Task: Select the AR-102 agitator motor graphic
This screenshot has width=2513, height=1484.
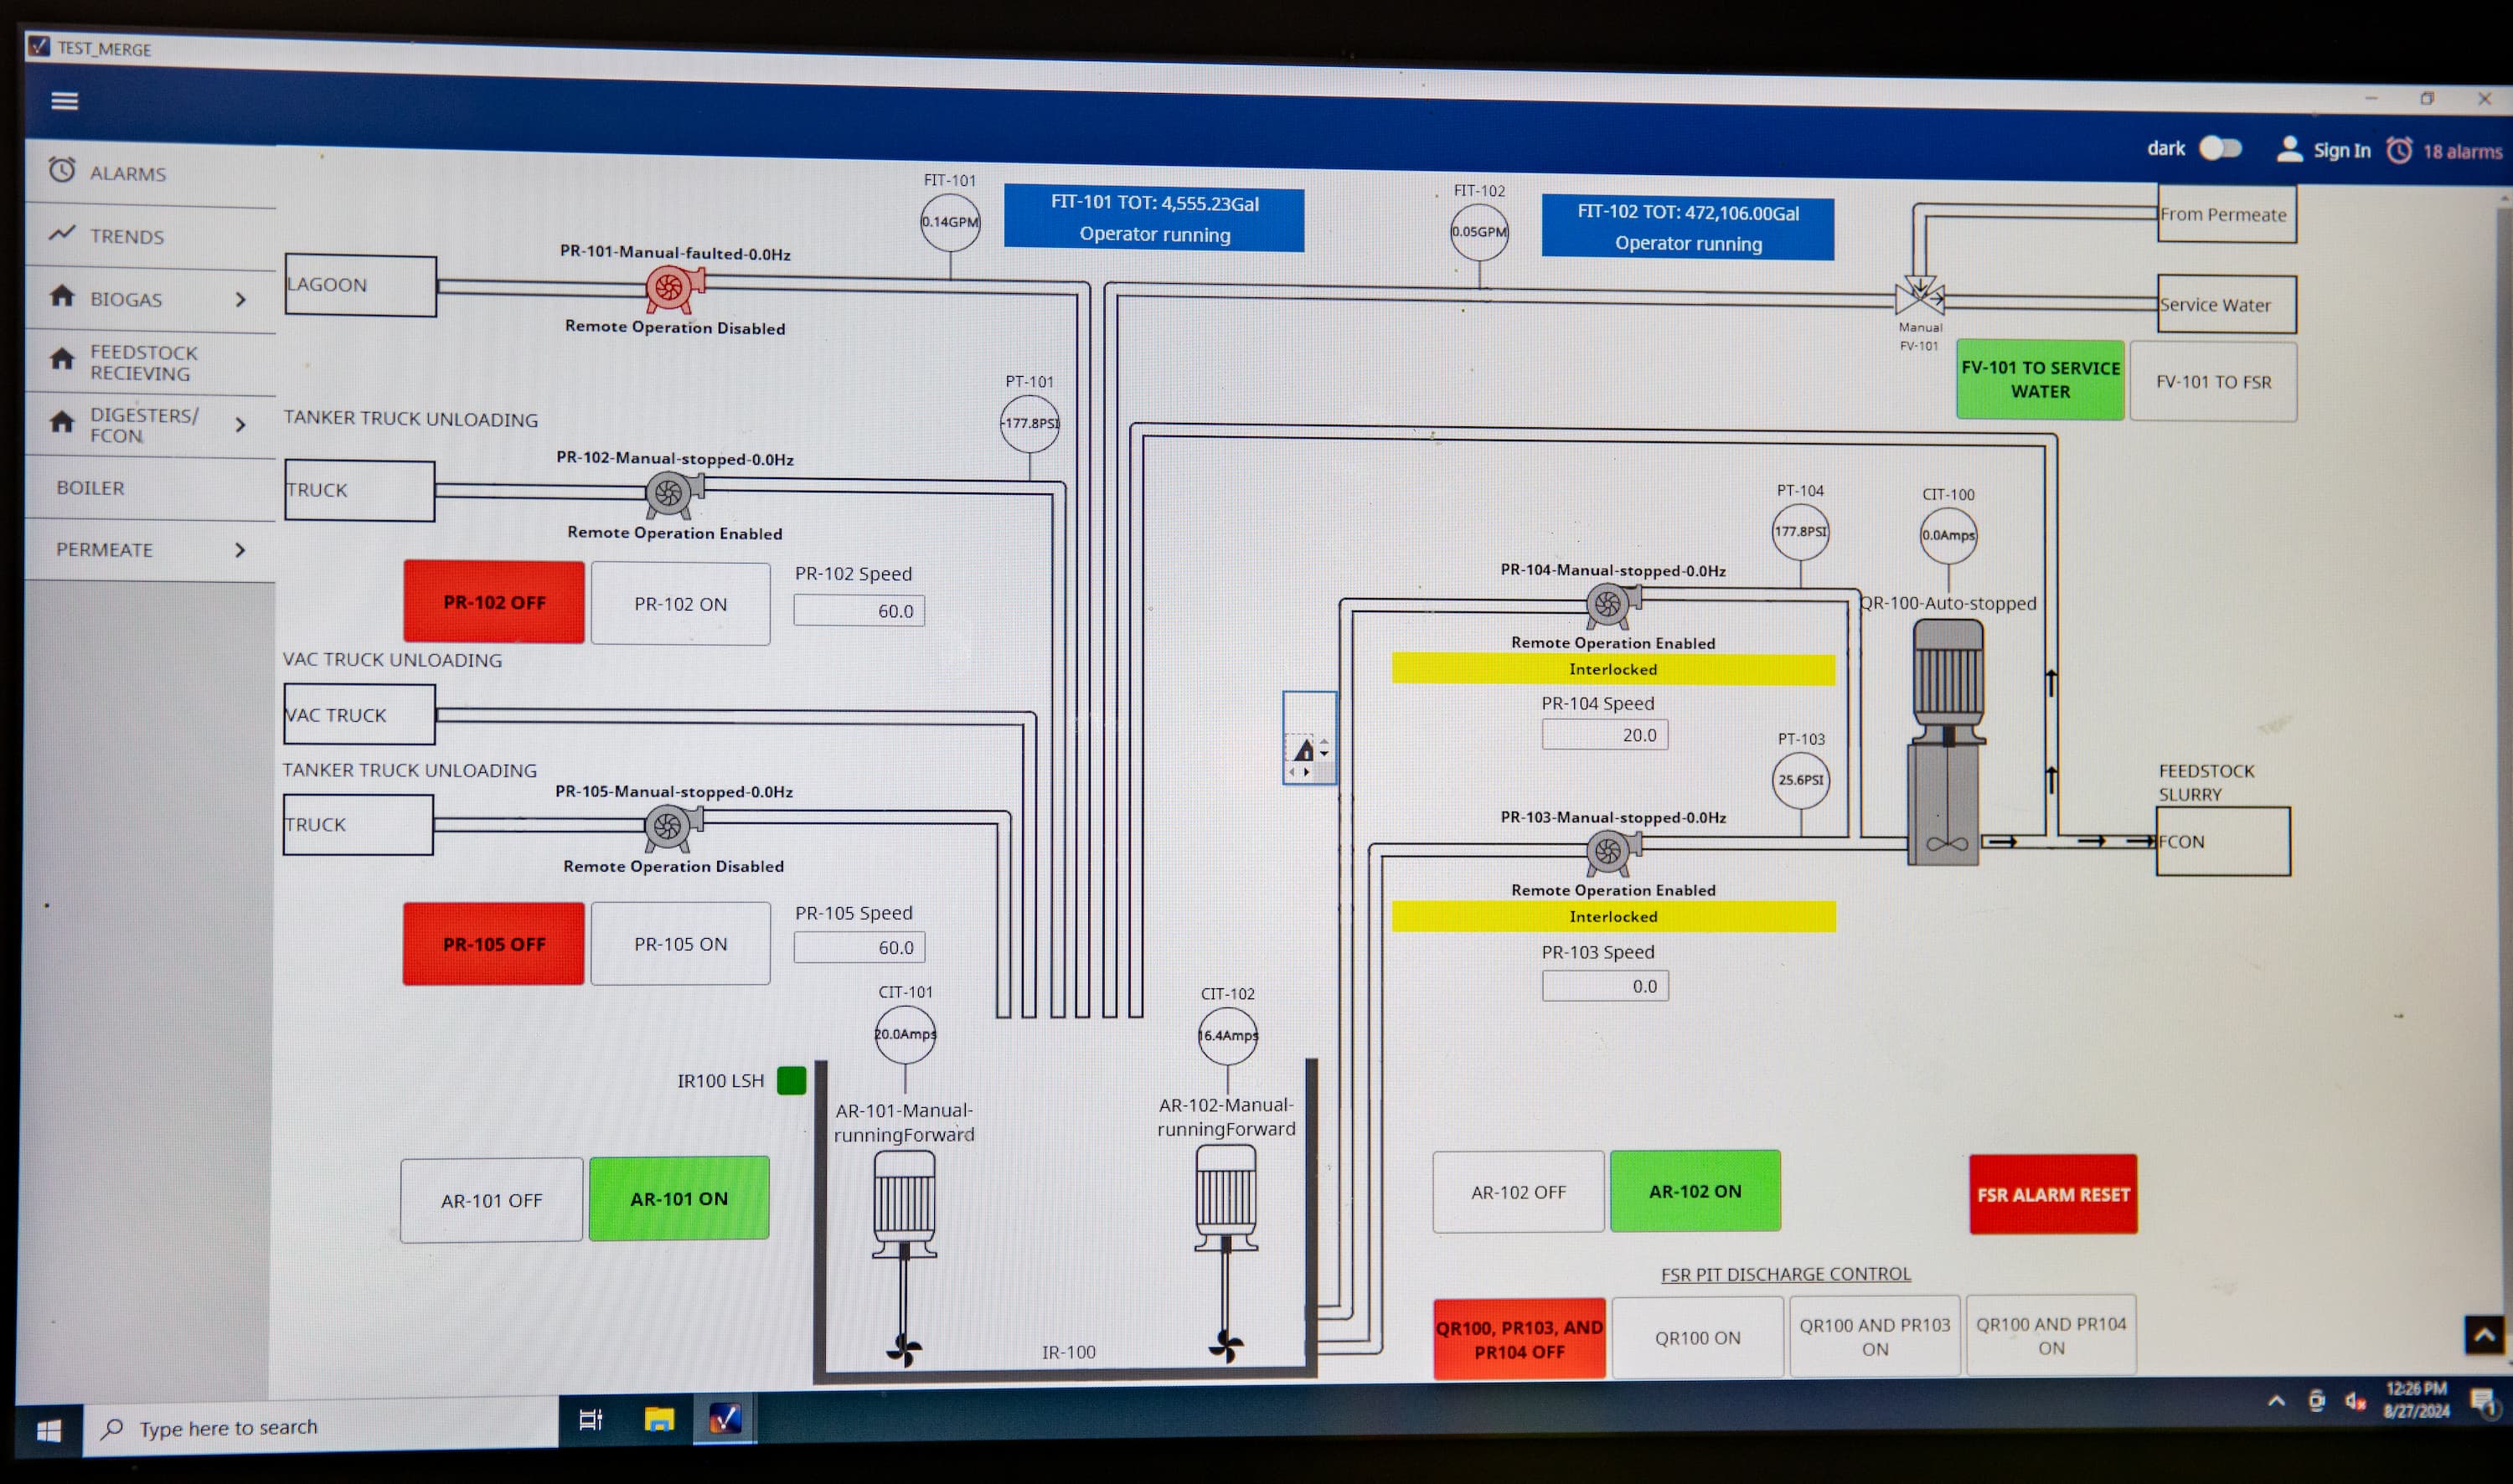Action: click(1226, 1252)
